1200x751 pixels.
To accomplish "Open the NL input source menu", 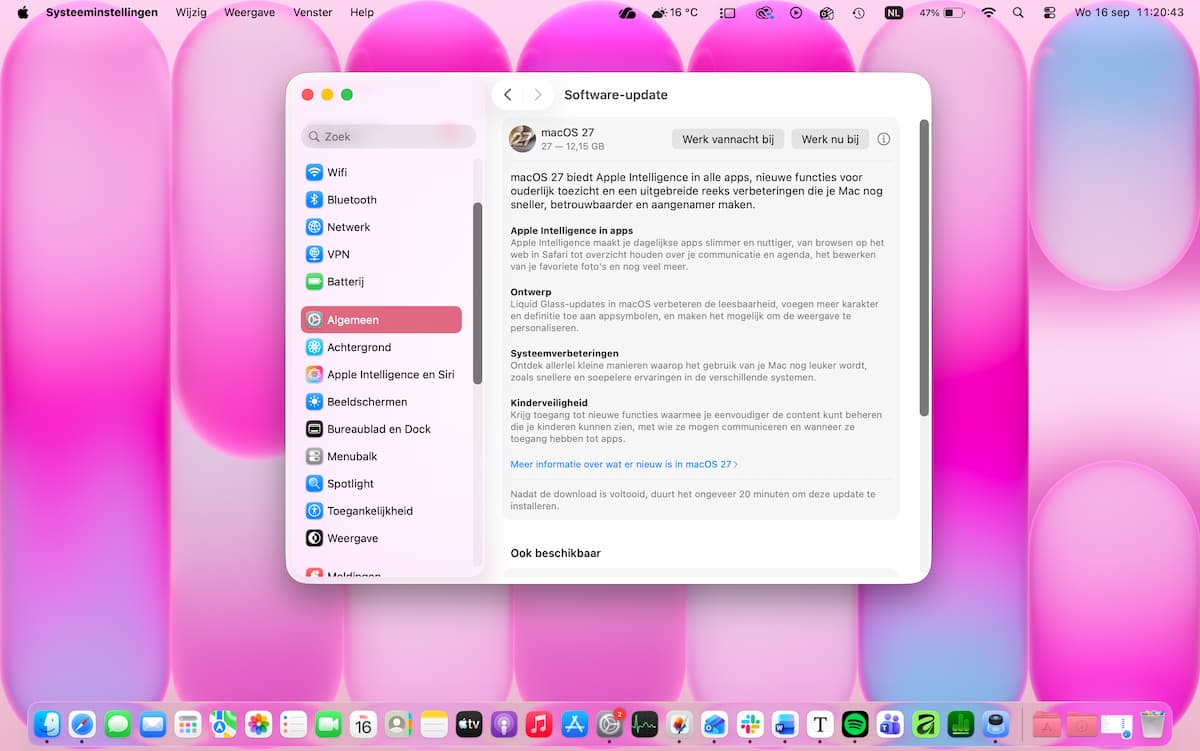I will [x=893, y=13].
